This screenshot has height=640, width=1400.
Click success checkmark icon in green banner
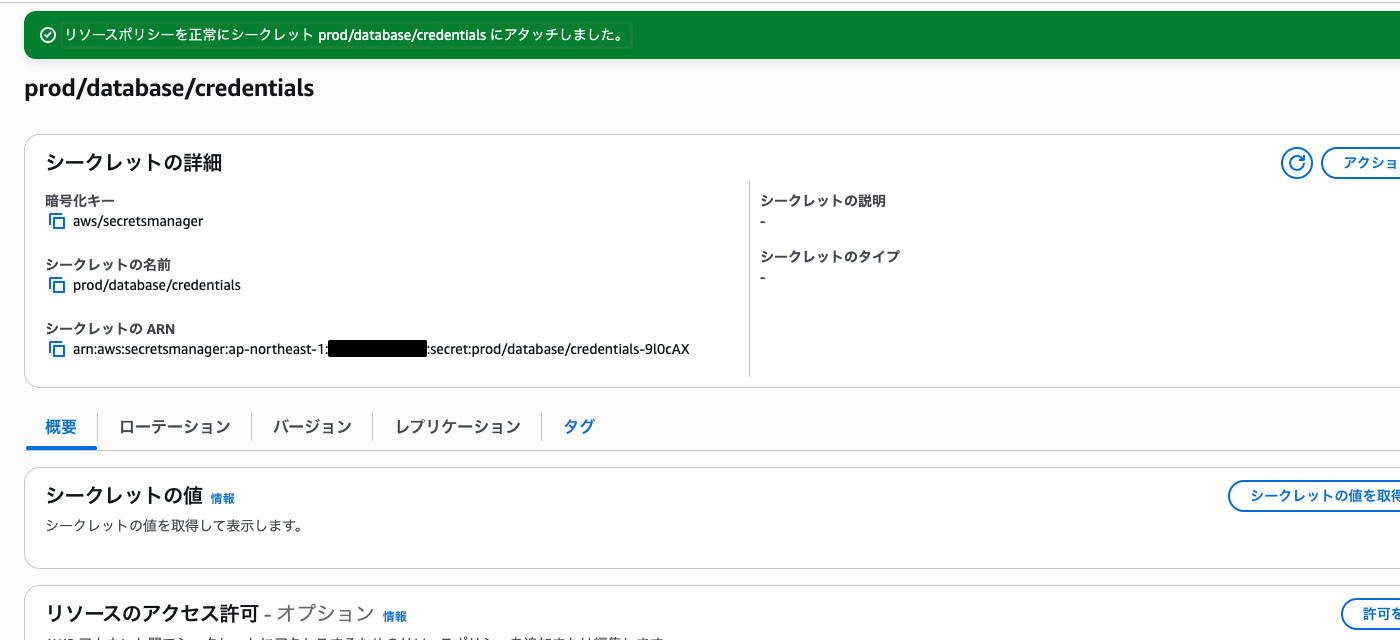(47, 35)
